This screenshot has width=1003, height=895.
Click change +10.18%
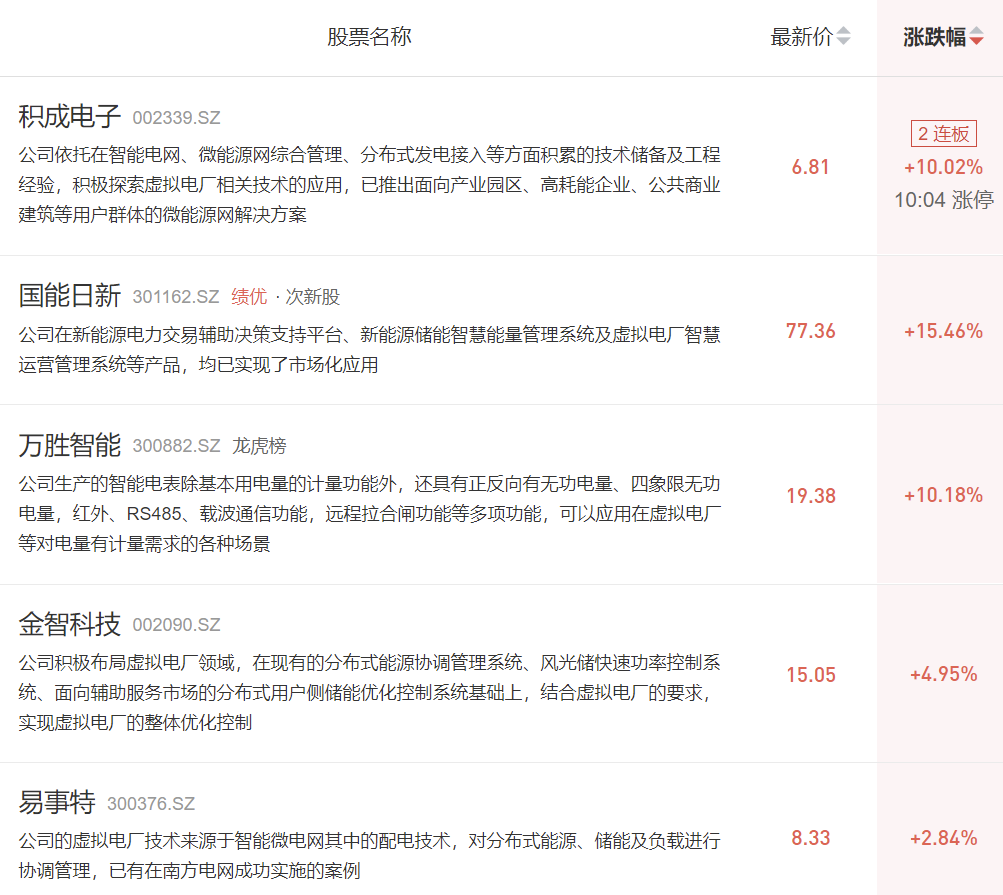944,495
